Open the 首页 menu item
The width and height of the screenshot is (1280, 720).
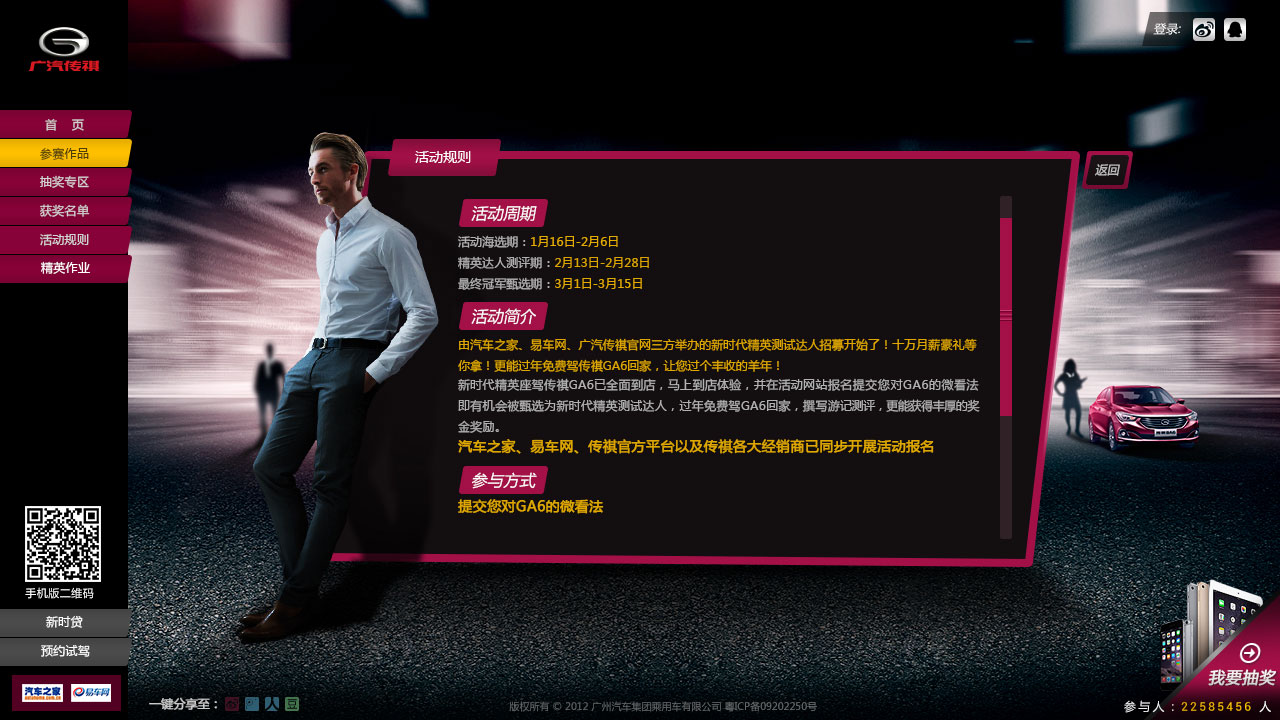pos(65,125)
